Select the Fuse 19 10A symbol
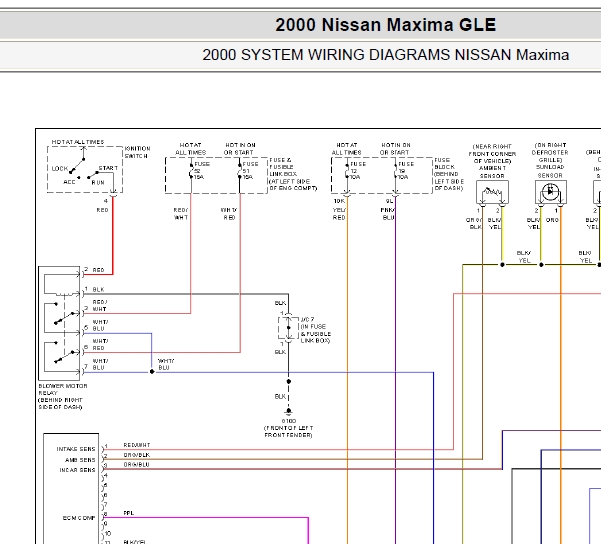This screenshot has height=544, width=601. (x=395, y=171)
